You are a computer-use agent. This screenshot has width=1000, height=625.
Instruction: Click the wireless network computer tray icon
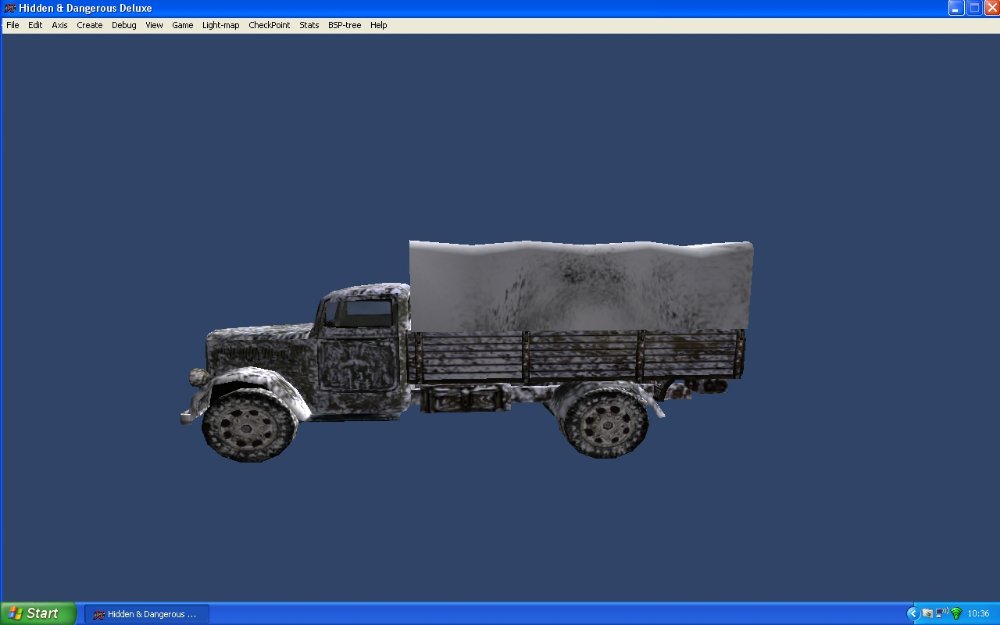(x=942, y=613)
